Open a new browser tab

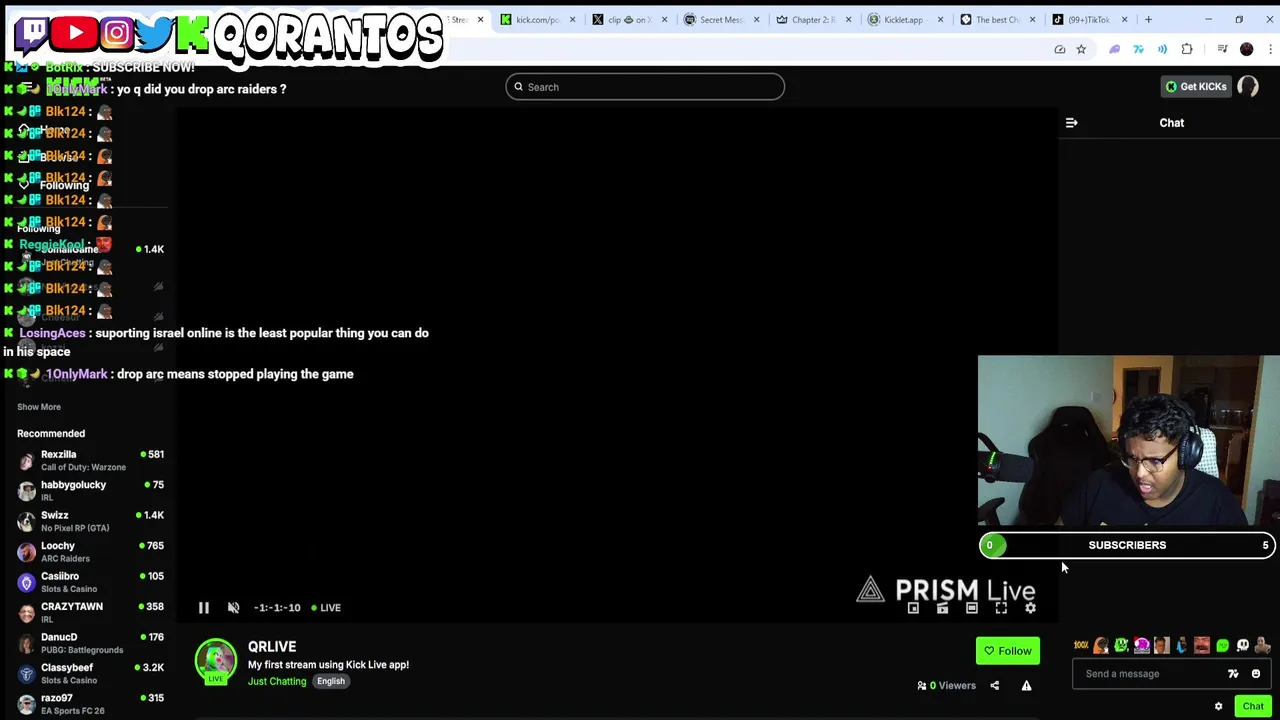pos(1148,20)
